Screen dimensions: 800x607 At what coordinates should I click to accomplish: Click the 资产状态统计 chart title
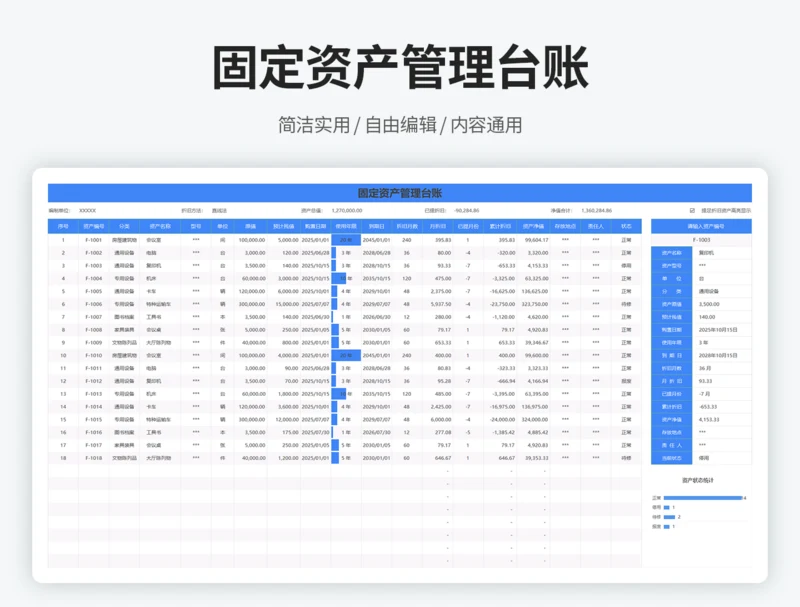(697, 480)
